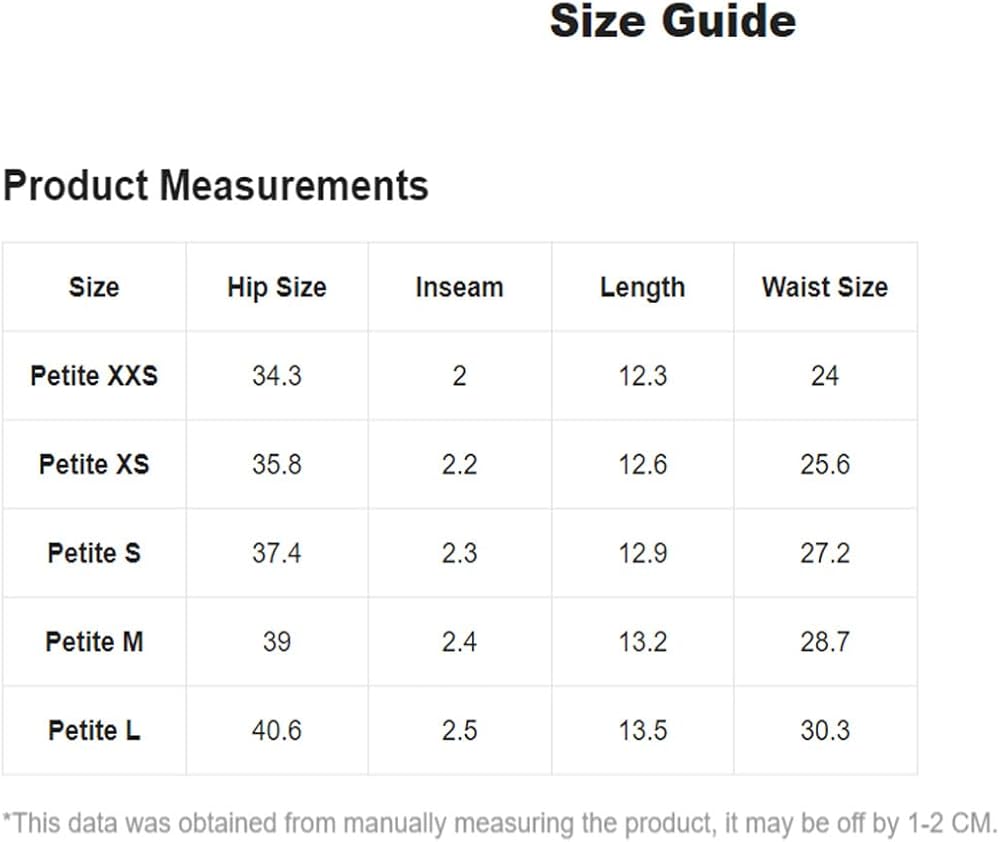The image size is (1000, 842).
Task: Click the Length column header
Action: [x=642, y=288]
